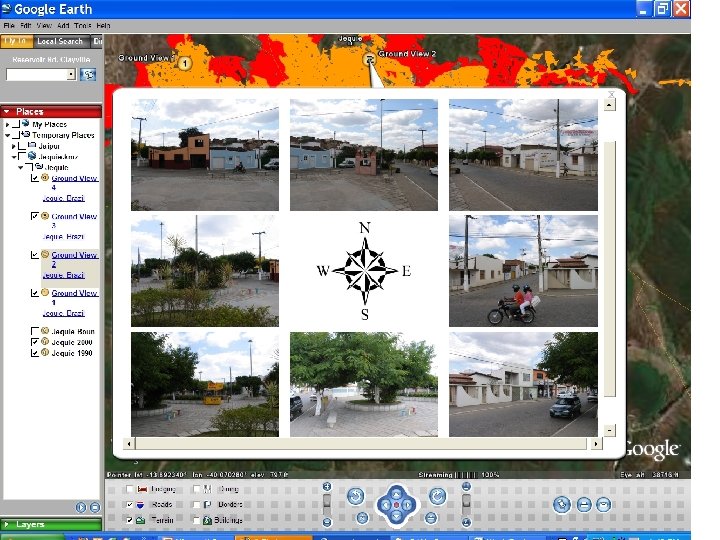The width and height of the screenshot is (720, 540).
Task: Uncheck Ground View 2 in Places
Action: point(34,254)
